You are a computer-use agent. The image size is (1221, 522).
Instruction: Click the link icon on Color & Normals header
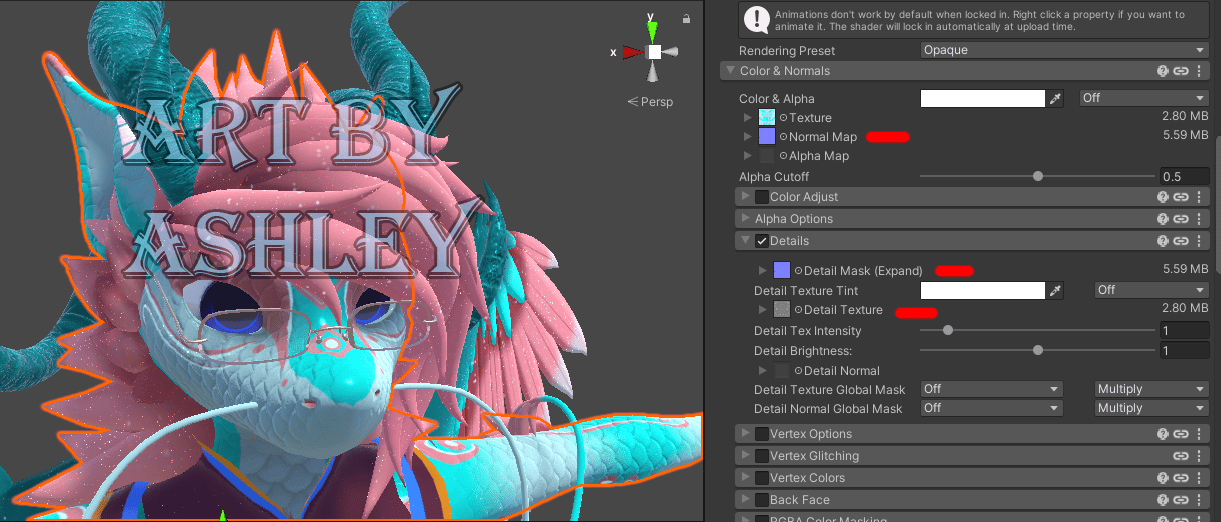point(1181,71)
